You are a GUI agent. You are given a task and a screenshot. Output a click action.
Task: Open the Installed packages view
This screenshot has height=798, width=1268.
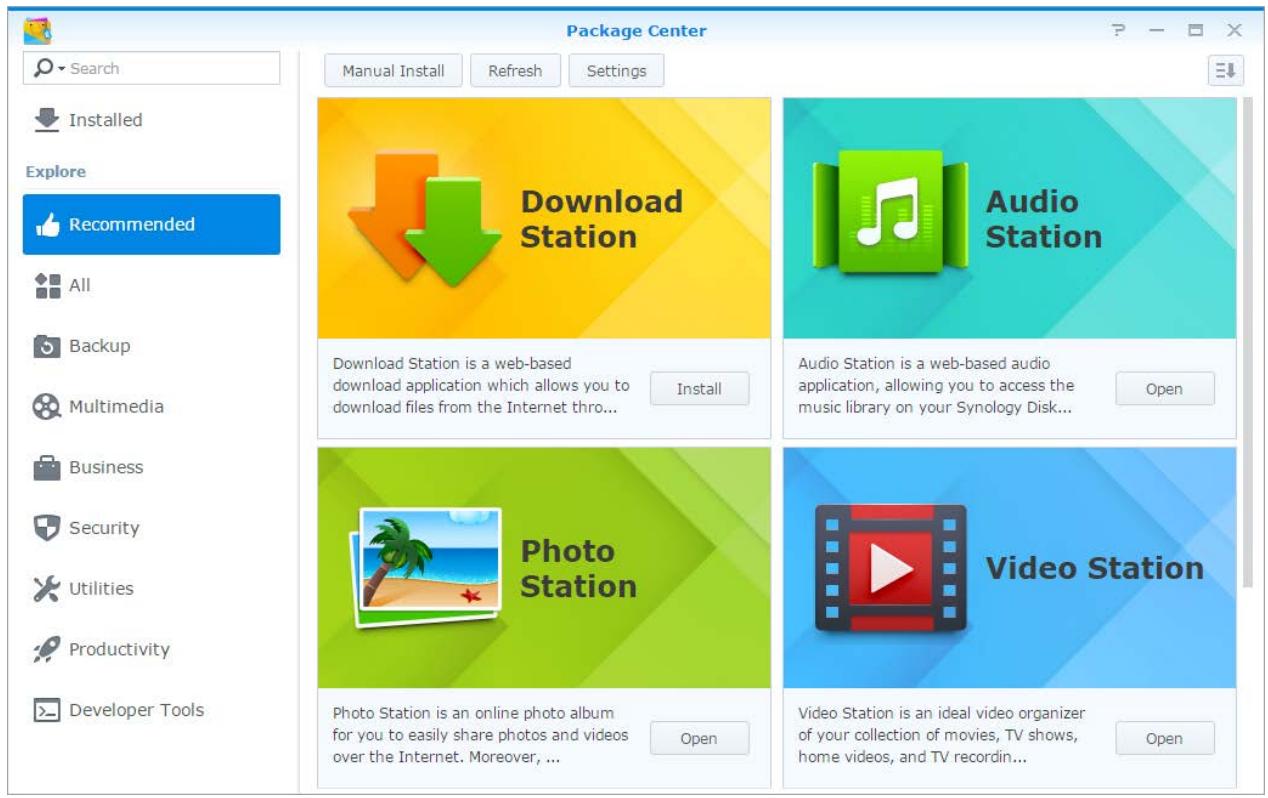(x=152, y=120)
